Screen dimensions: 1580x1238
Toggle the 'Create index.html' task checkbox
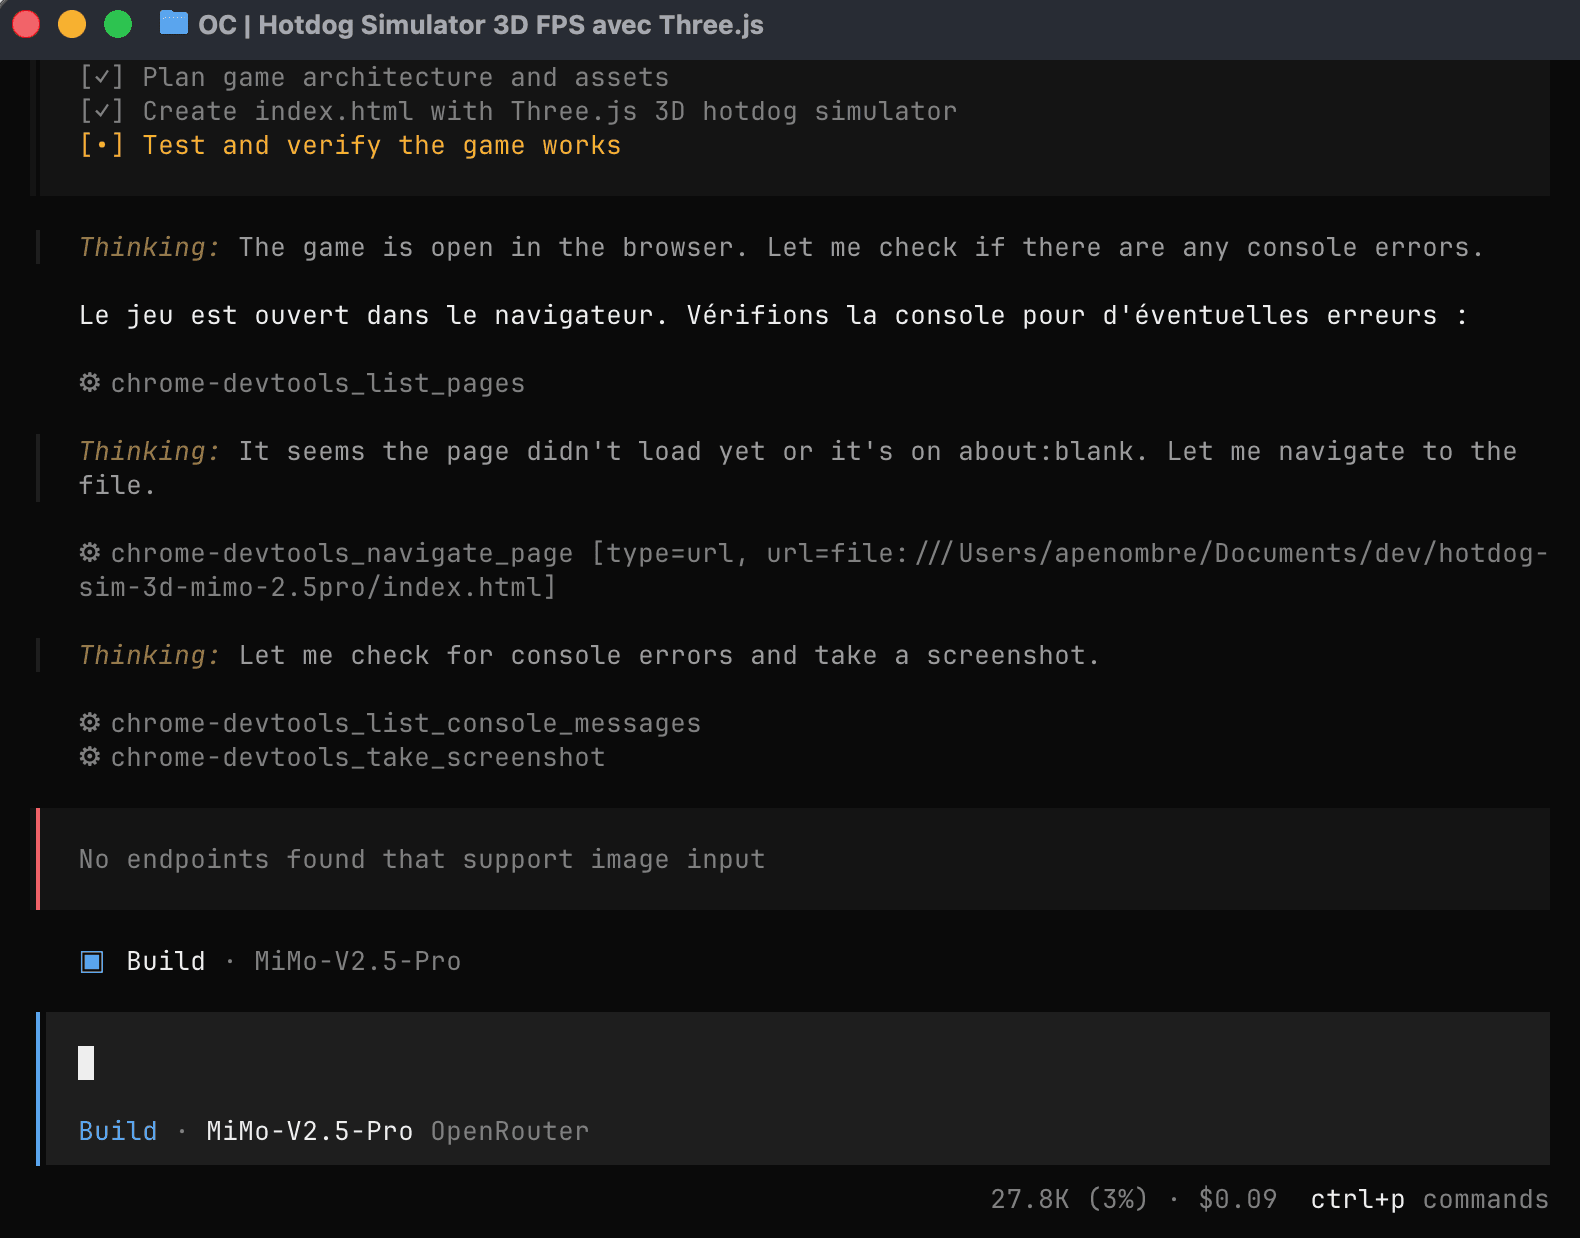click(101, 111)
